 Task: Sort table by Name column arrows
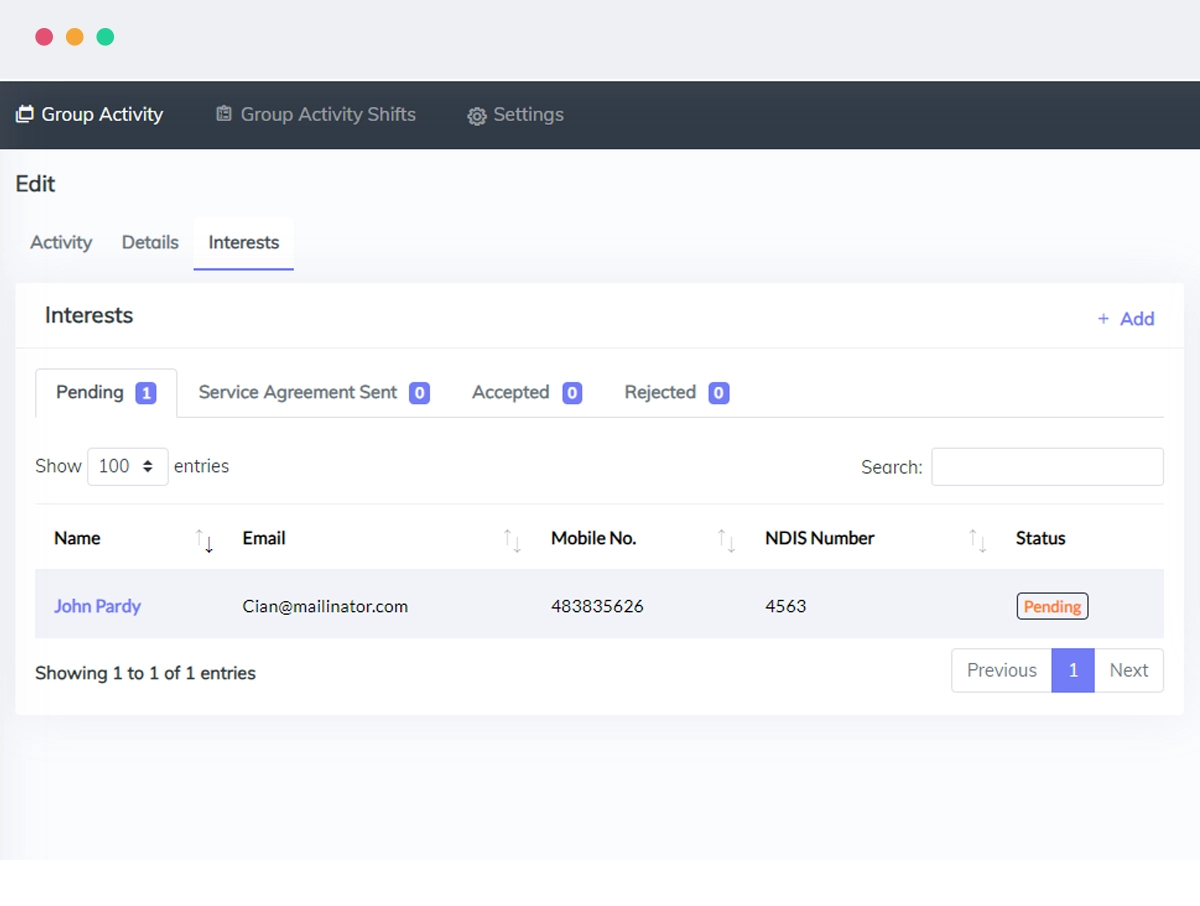(x=204, y=540)
